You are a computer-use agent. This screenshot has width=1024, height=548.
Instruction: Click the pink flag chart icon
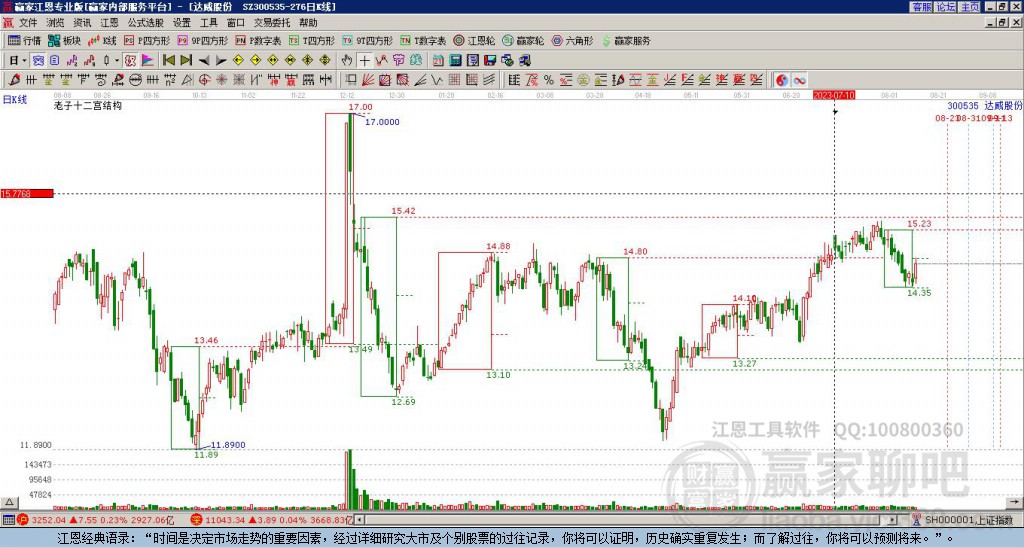pos(148,61)
